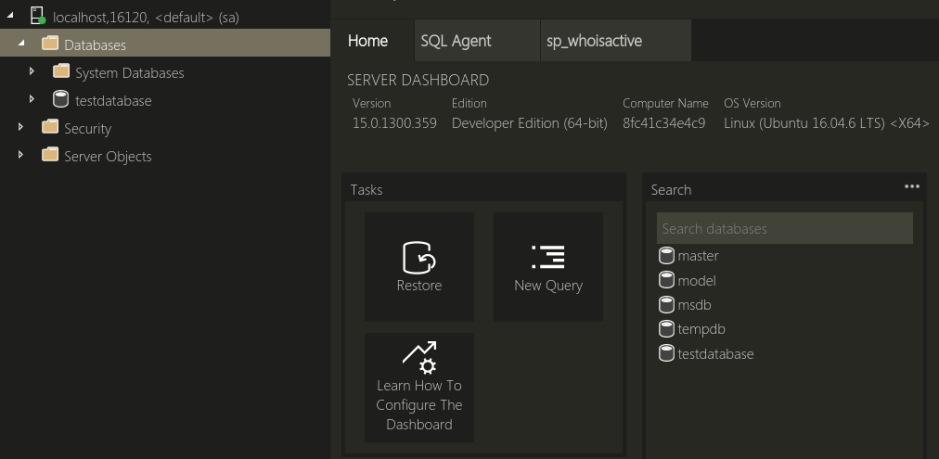The image size is (939, 459).
Task: Expand the System Databases folder arrow
Action: click(33, 72)
